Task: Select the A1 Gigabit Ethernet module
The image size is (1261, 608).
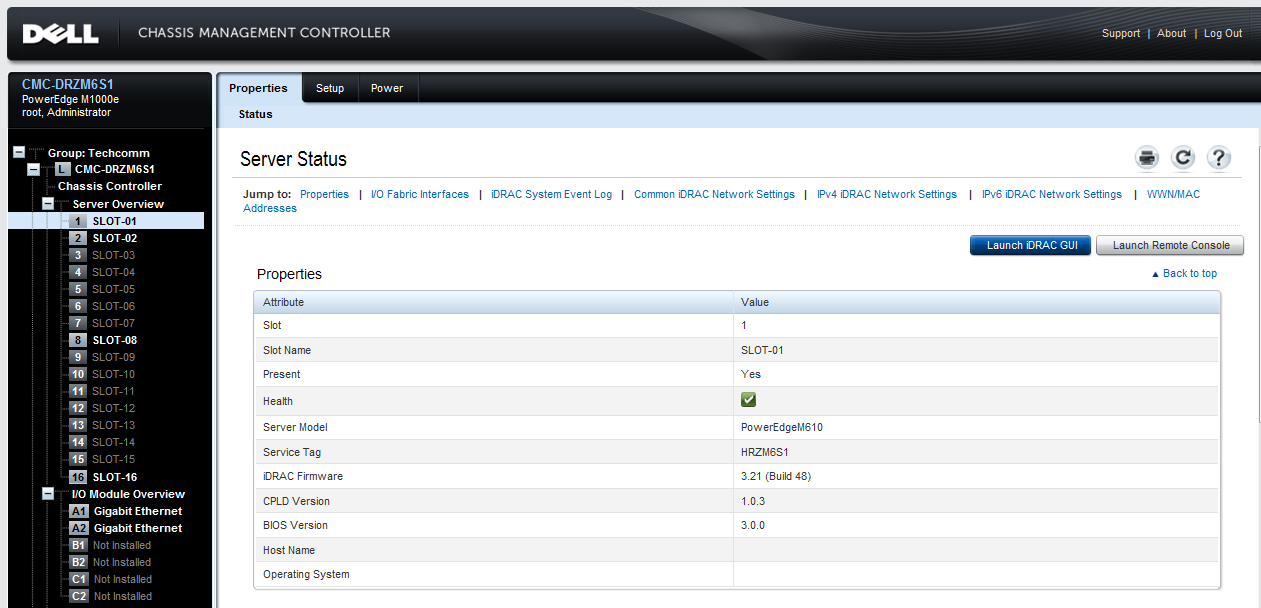Action: pos(138,511)
